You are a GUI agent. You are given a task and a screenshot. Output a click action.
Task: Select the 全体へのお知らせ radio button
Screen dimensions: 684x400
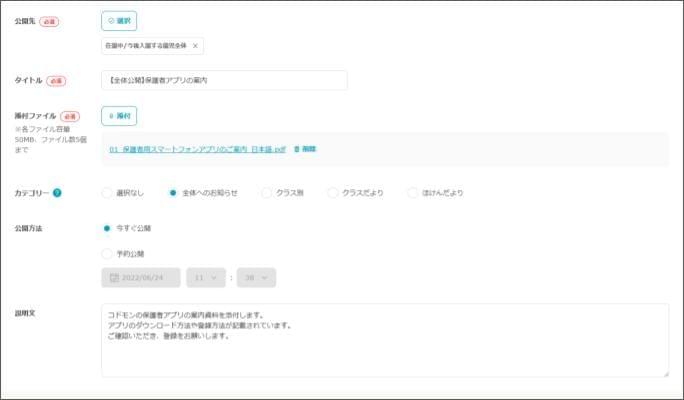pos(173,193)
